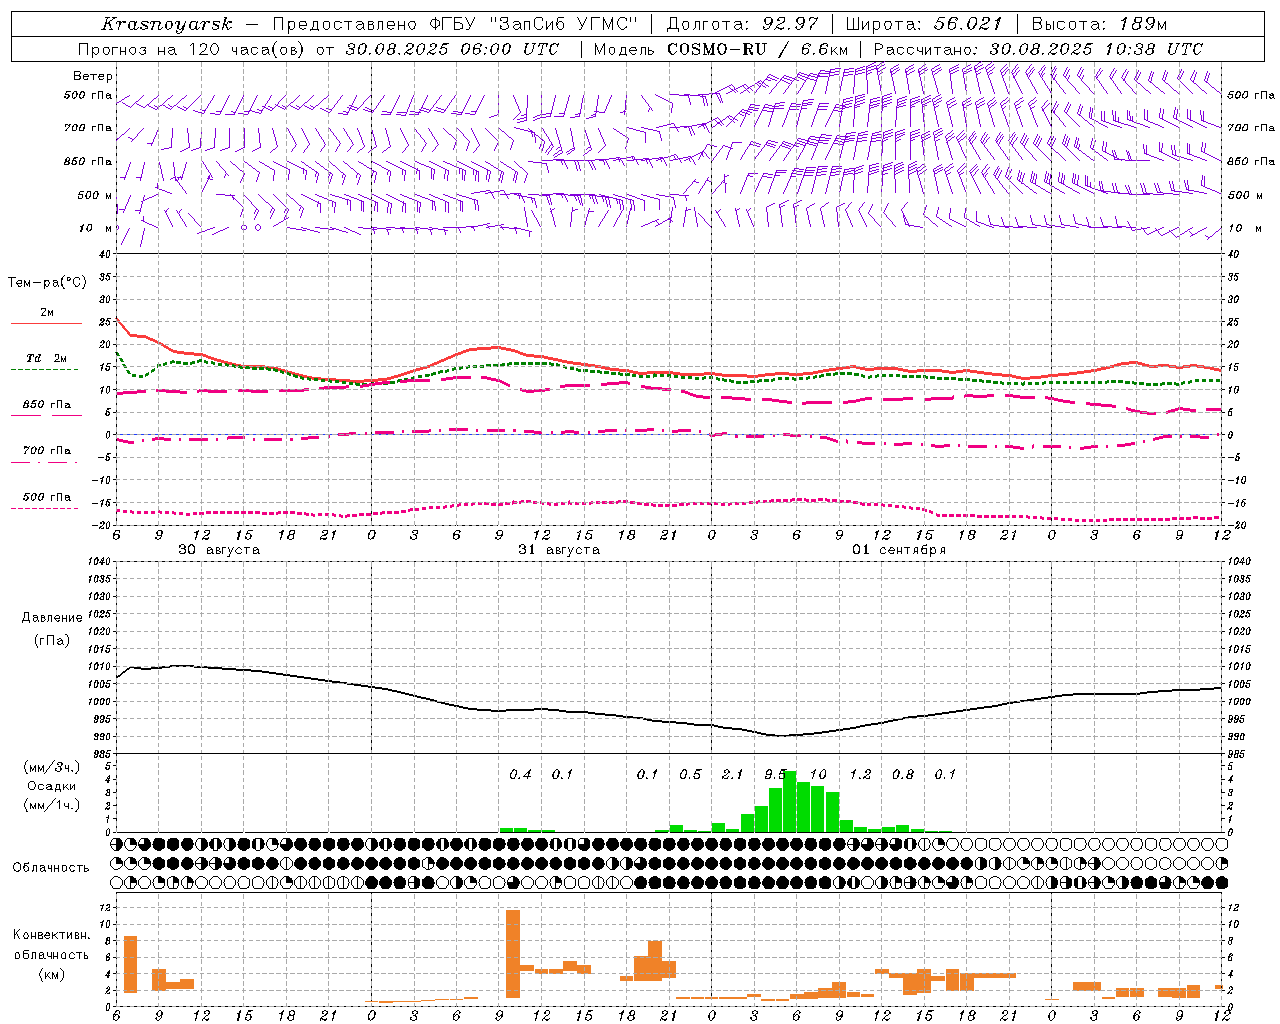Screen dimensions: 1280x1024
Task: Click the '500 гПа' temperature legend entry
Action: click(47, 497)
